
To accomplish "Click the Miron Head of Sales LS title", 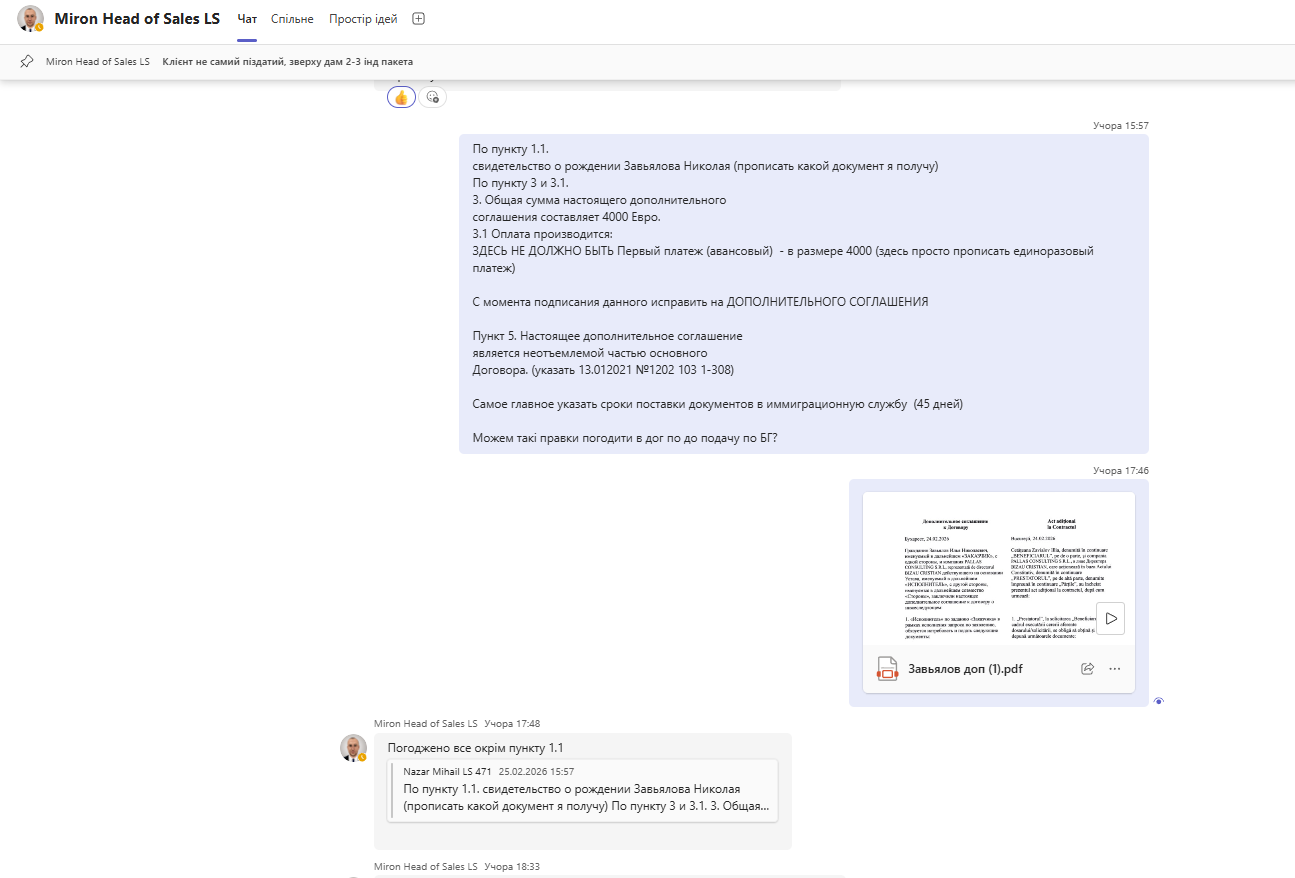I will [x=137, y=19].
